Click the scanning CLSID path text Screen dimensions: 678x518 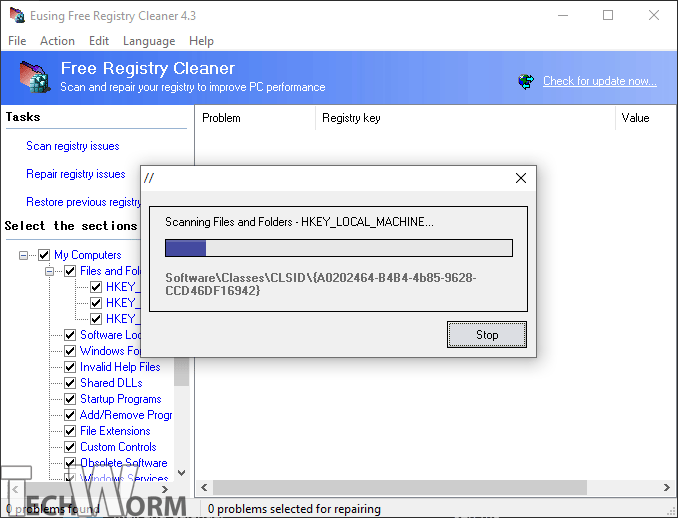point(320,284)
